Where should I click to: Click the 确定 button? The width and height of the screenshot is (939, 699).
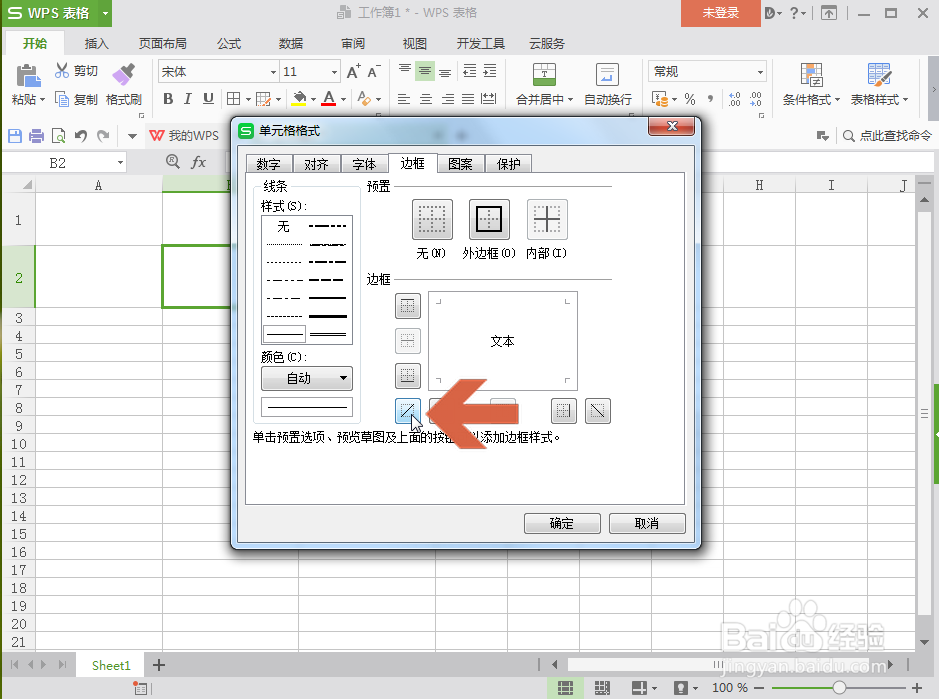pyautogui.click(x=562, y=524)
